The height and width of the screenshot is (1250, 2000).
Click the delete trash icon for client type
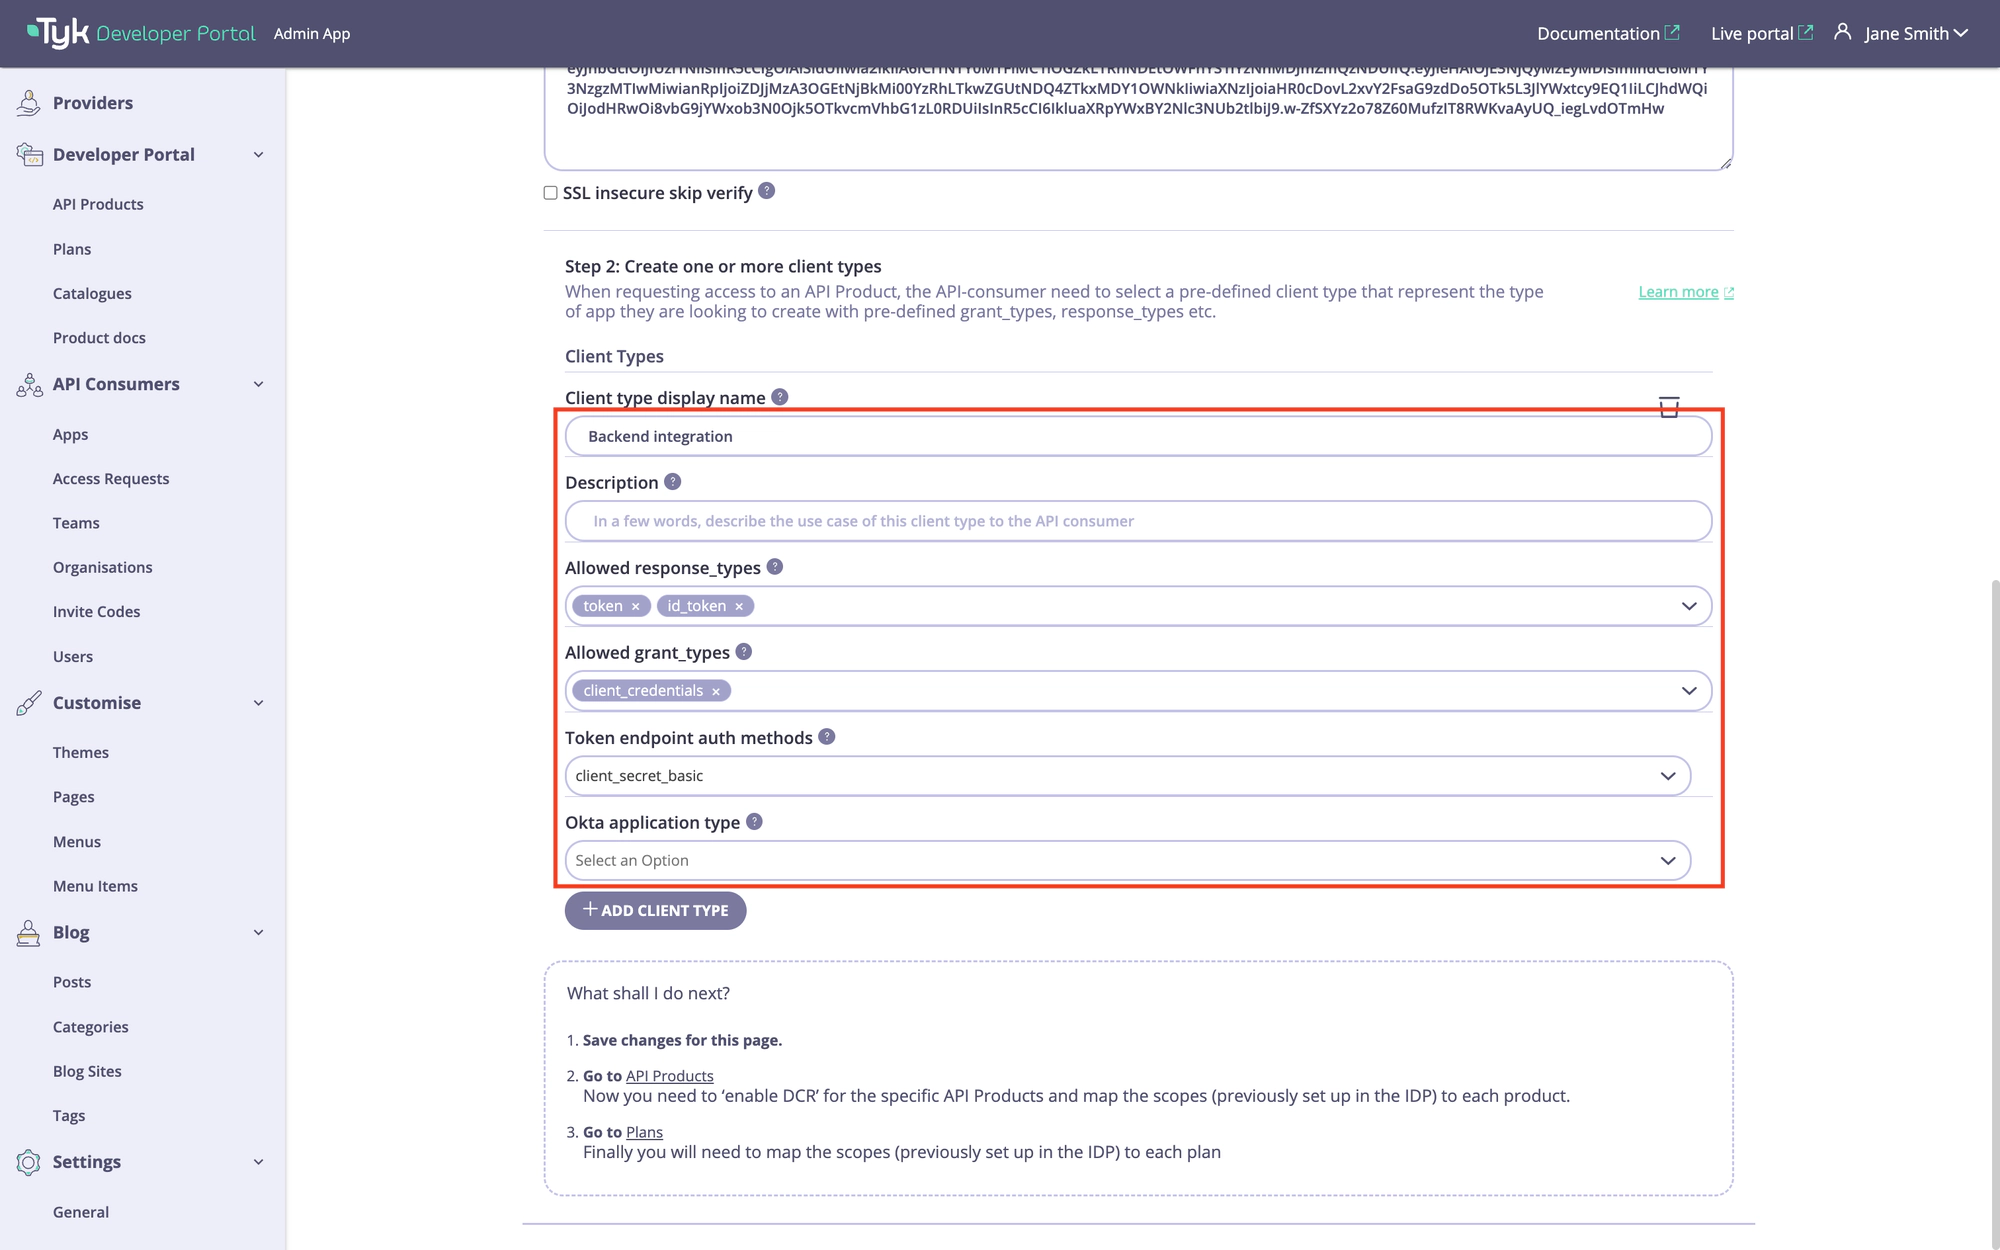point(1669,408)
